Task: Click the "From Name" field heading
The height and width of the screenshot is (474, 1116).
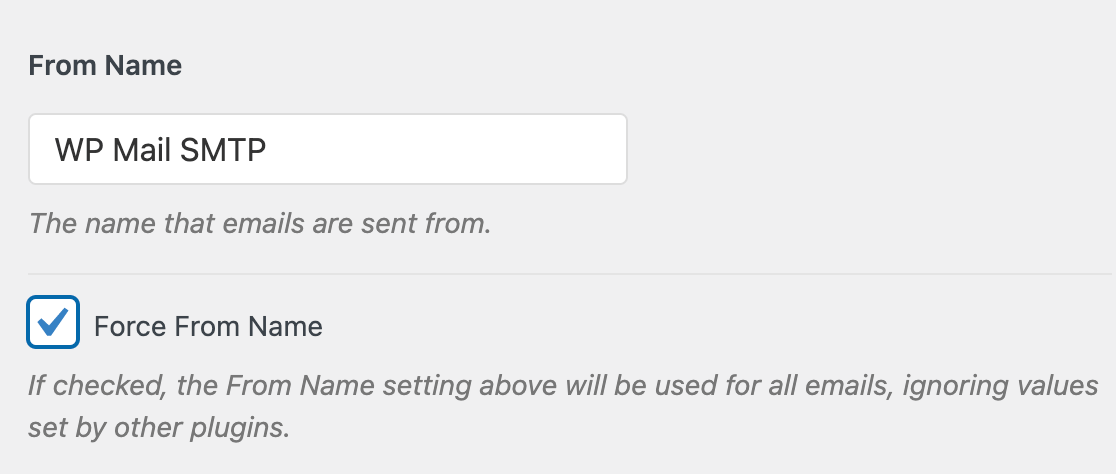Action: [x=105, y=65]
